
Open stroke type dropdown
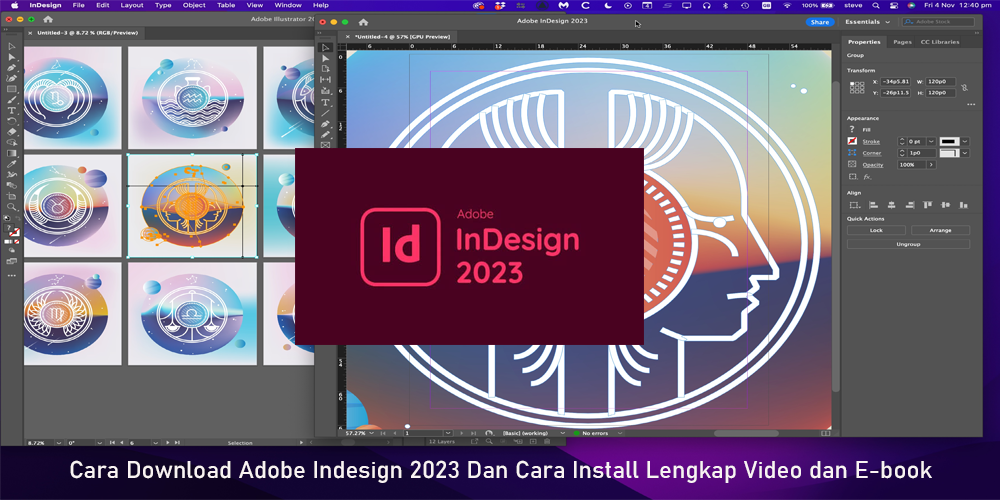coord(965,141)
